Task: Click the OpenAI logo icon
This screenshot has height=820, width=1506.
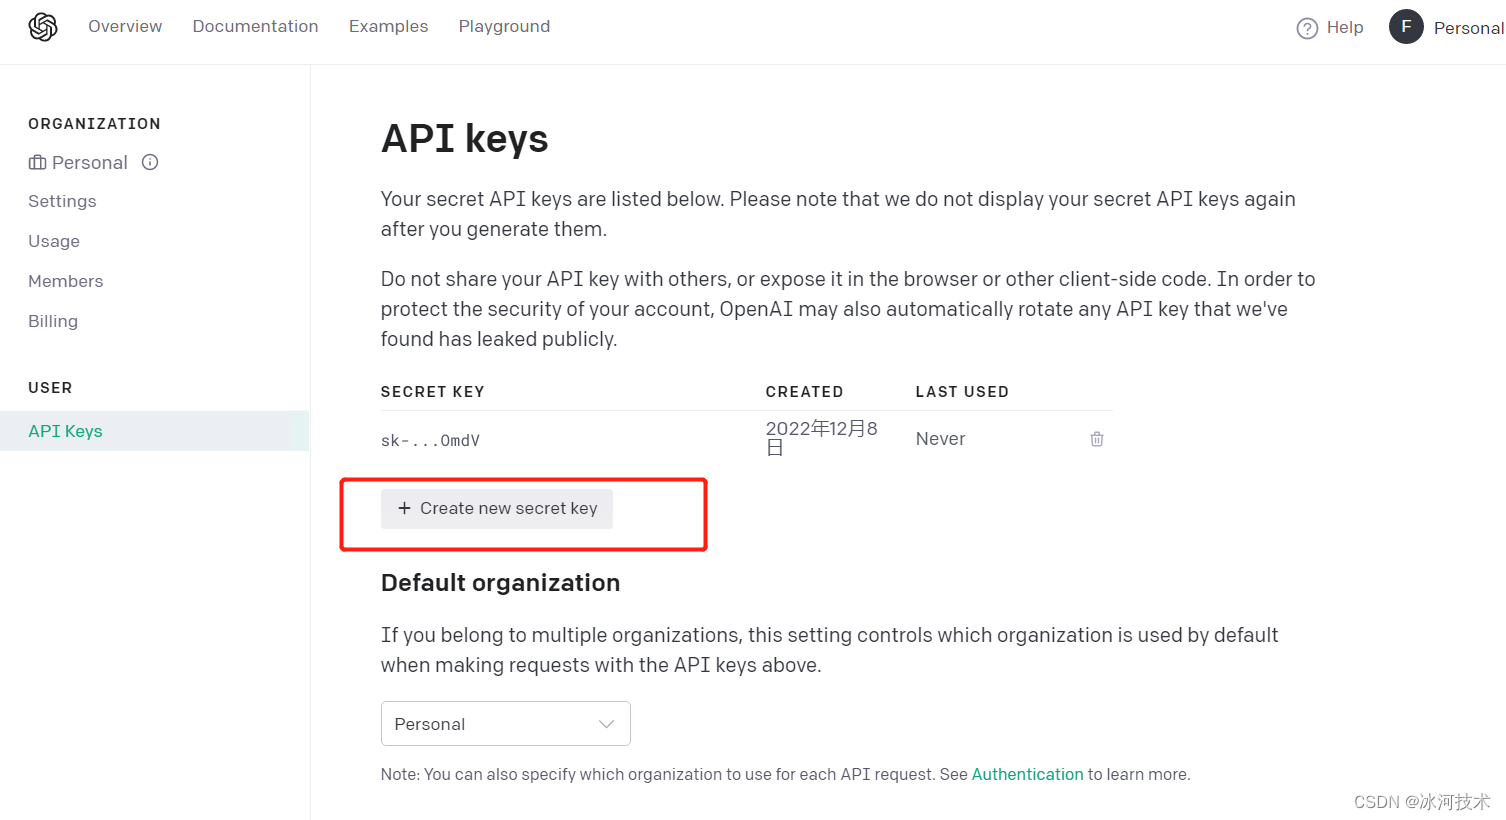Action: pos(43,27)
